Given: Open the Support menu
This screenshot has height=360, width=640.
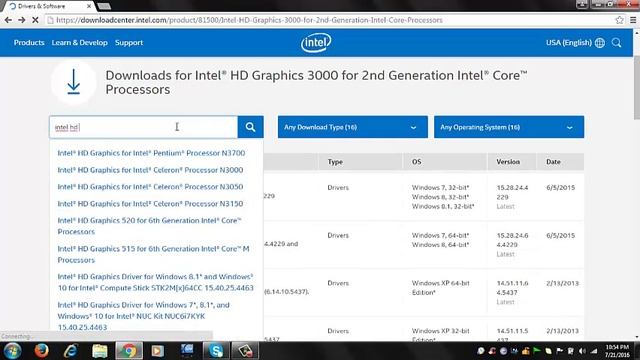Looking at the screenshot, I should (x=129, y=42).
